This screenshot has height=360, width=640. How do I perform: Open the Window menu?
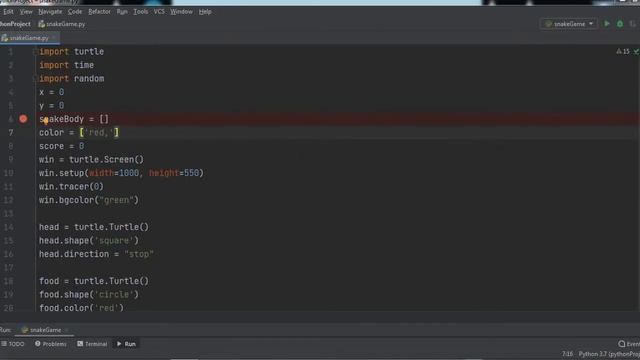(x=181, y=12)
